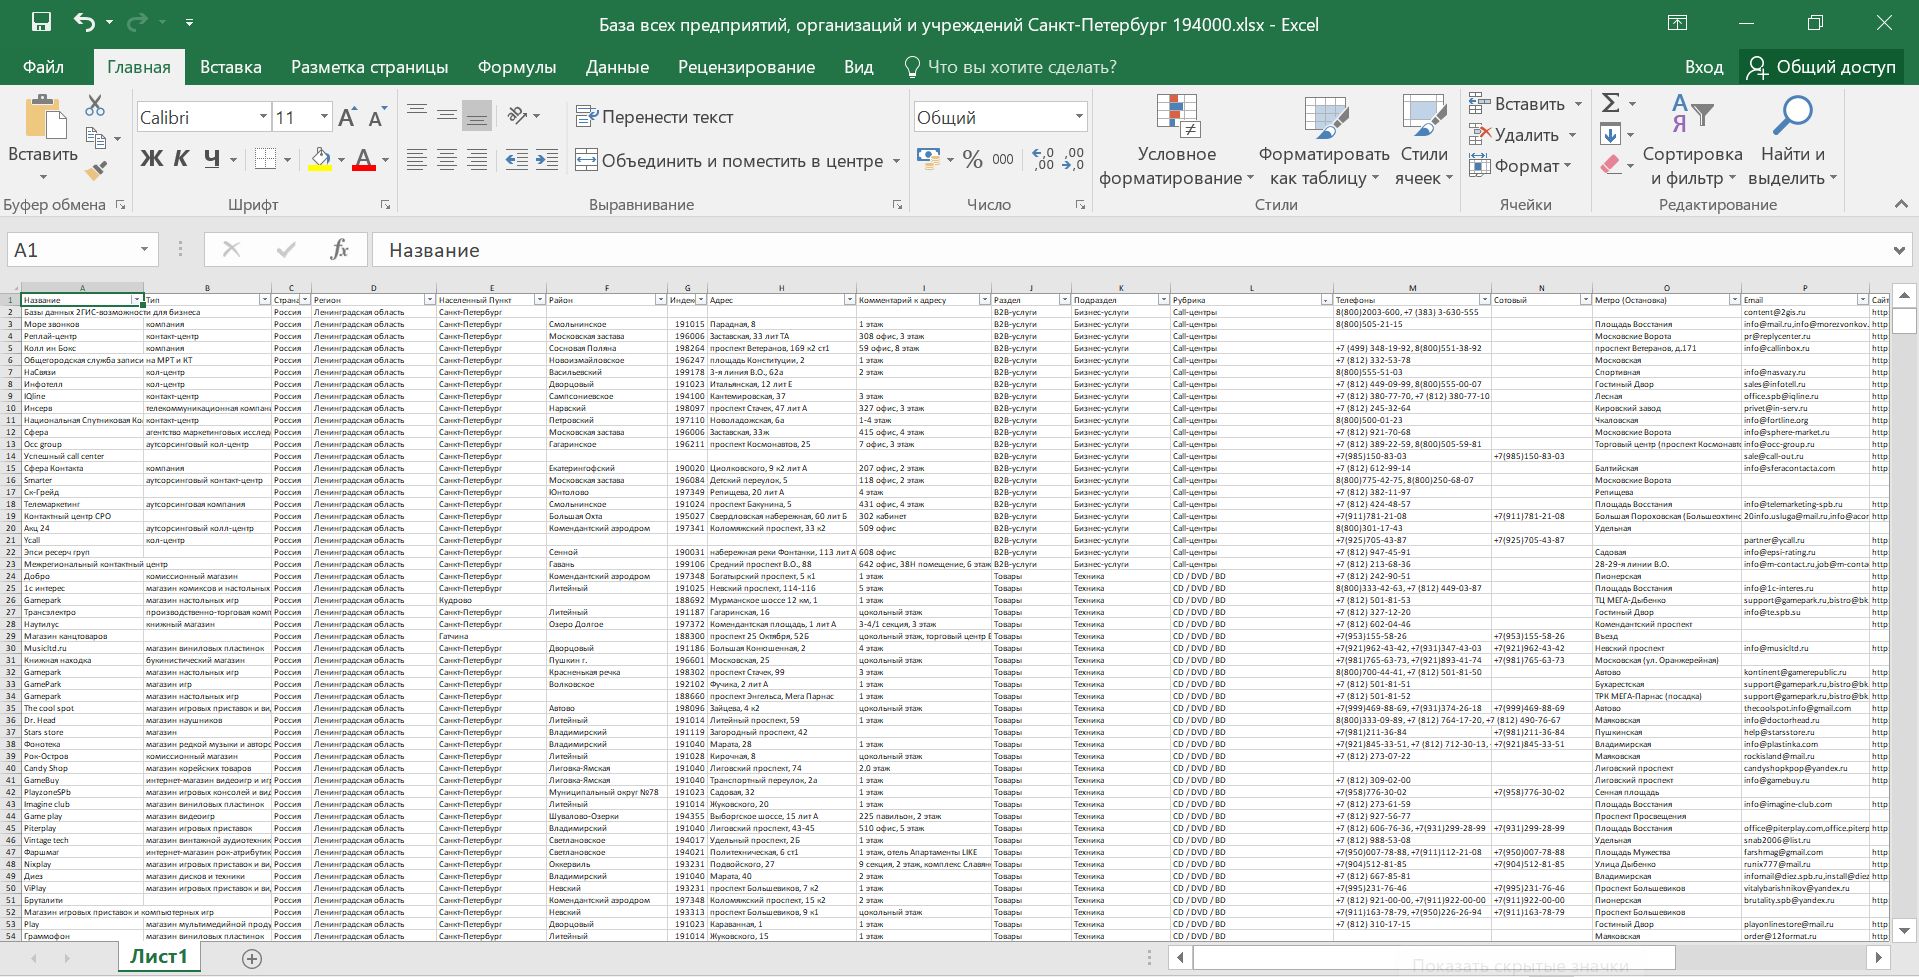This screenshot has width=1919, height=977.
Task: Toggle Перенести текст wrap text
Action: point(655,117)
